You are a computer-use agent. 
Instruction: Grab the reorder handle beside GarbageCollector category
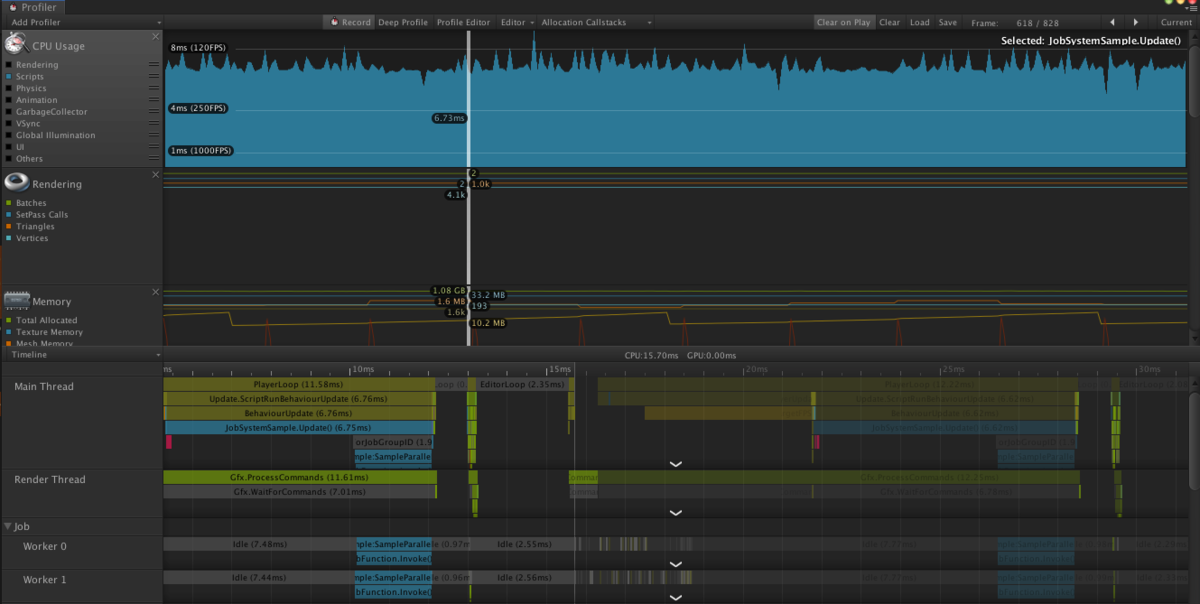153,112
